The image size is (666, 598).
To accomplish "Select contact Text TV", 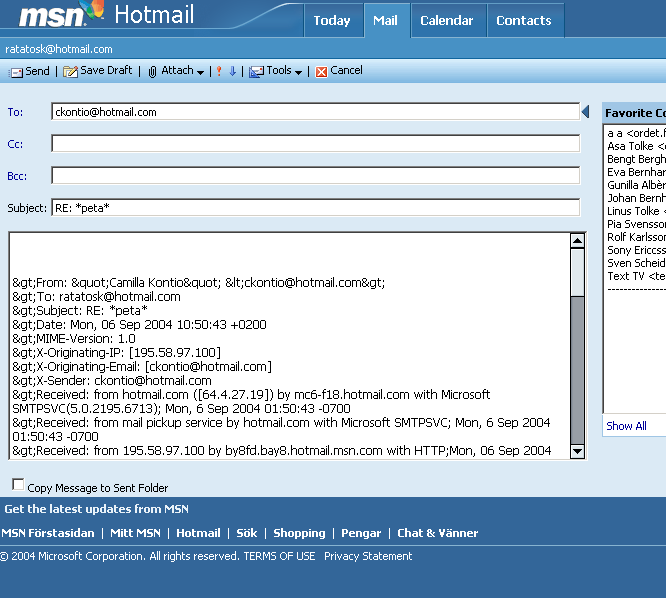I will (636, 276).
